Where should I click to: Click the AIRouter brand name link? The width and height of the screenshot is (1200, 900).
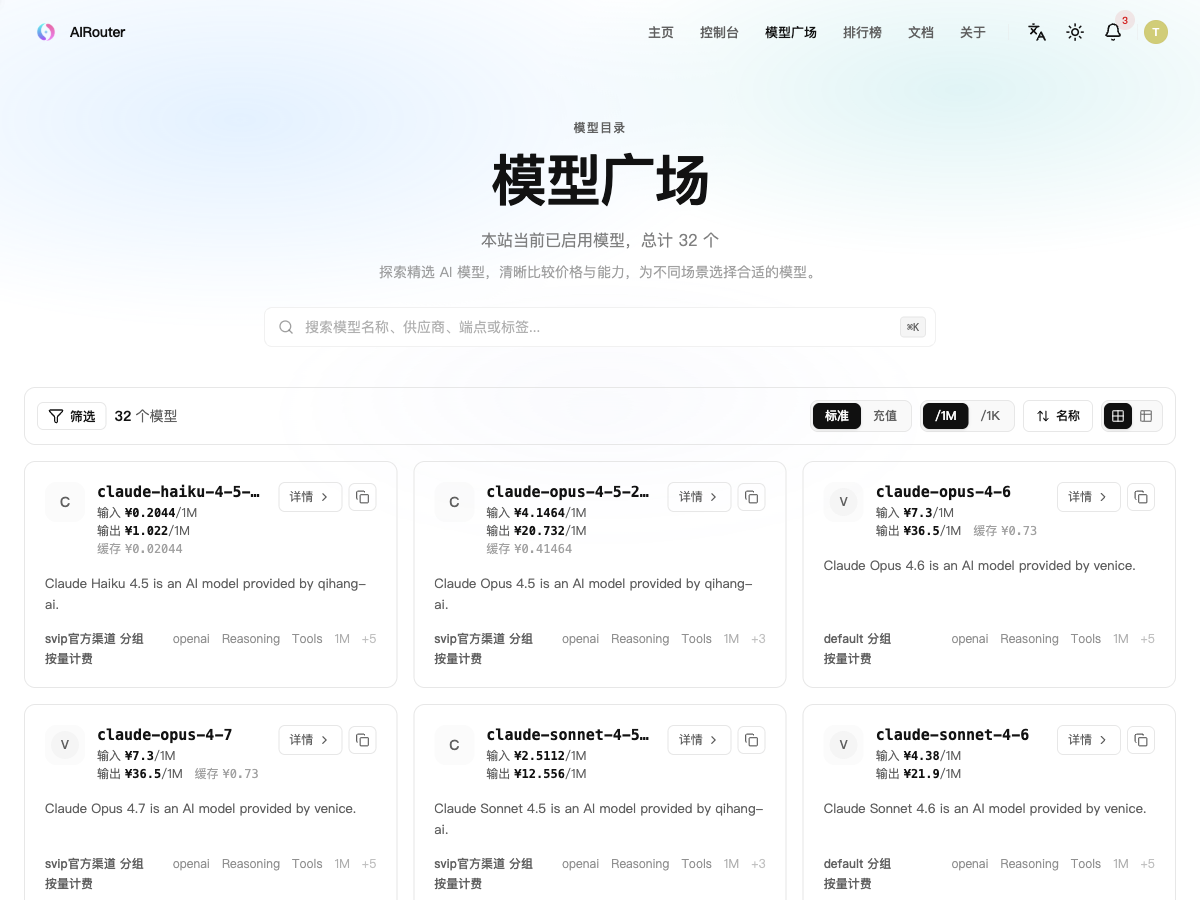tap(97, 32)
